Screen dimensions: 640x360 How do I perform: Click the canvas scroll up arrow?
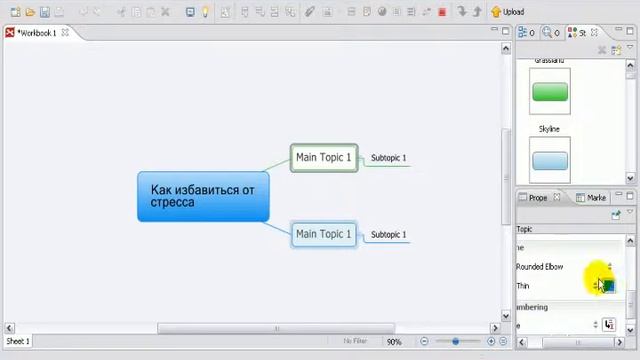coord(506,49)
